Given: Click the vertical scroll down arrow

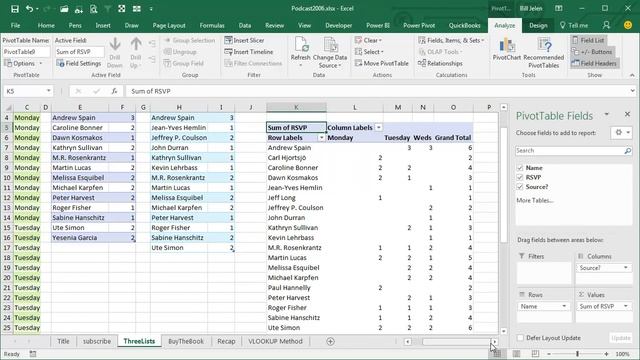Looking at the screenshot, I should (504, 331).
